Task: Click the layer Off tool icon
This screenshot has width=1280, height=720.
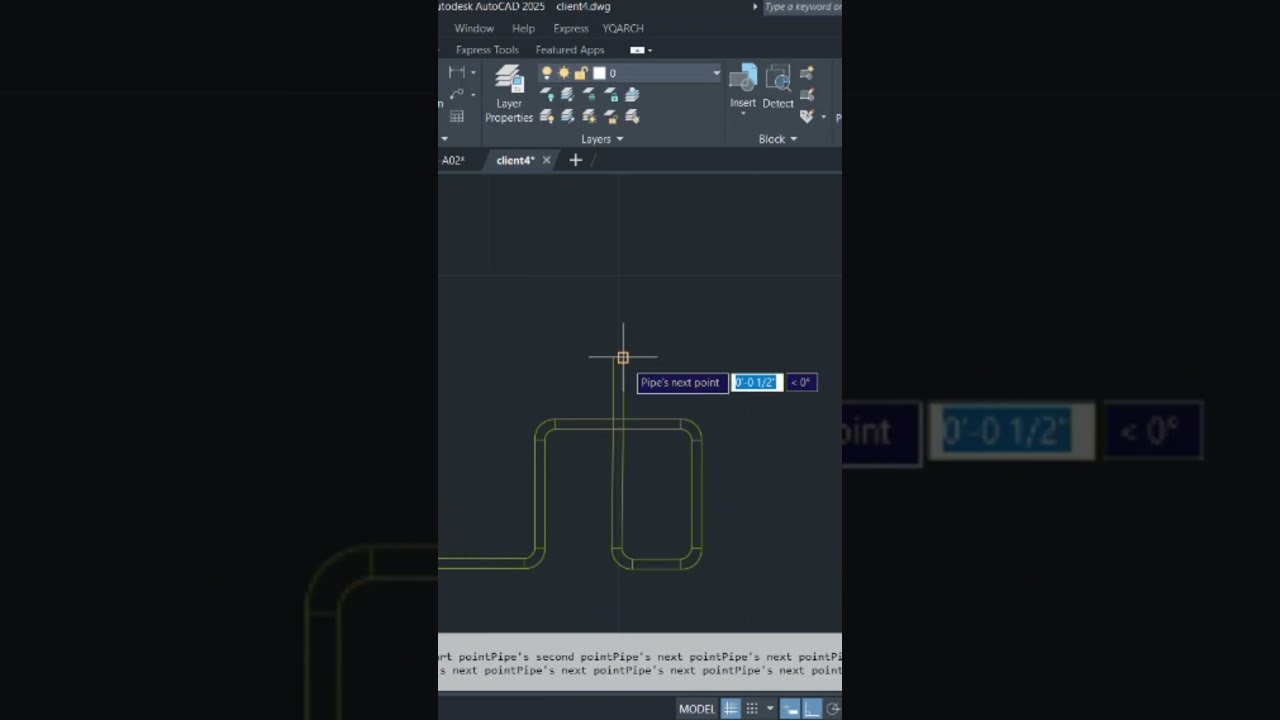Action: (546, 95)
